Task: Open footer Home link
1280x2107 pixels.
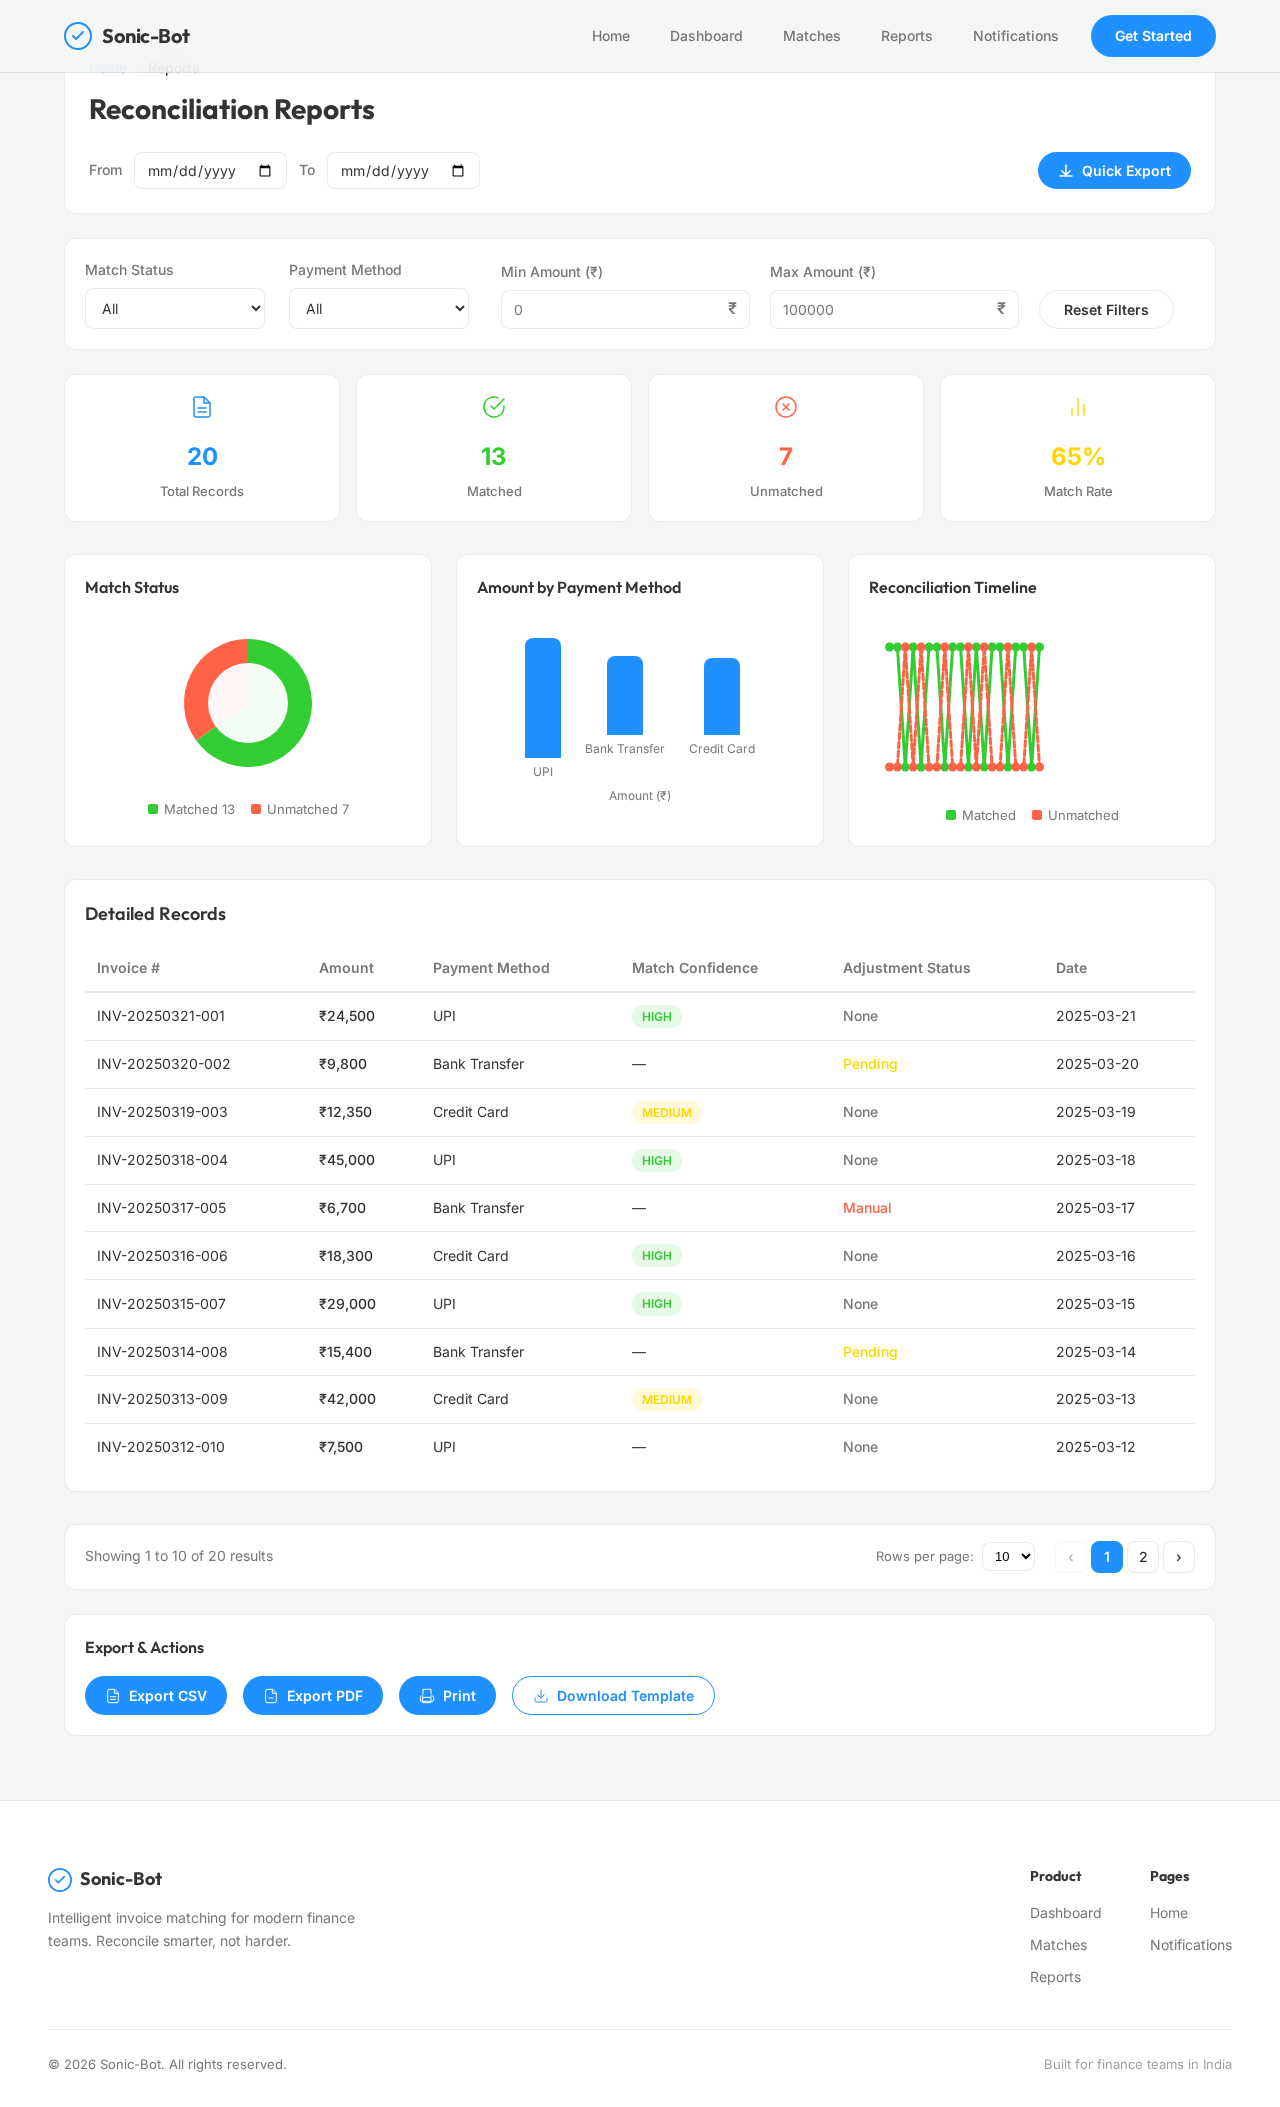Action: click(x=1169, y=1913)
